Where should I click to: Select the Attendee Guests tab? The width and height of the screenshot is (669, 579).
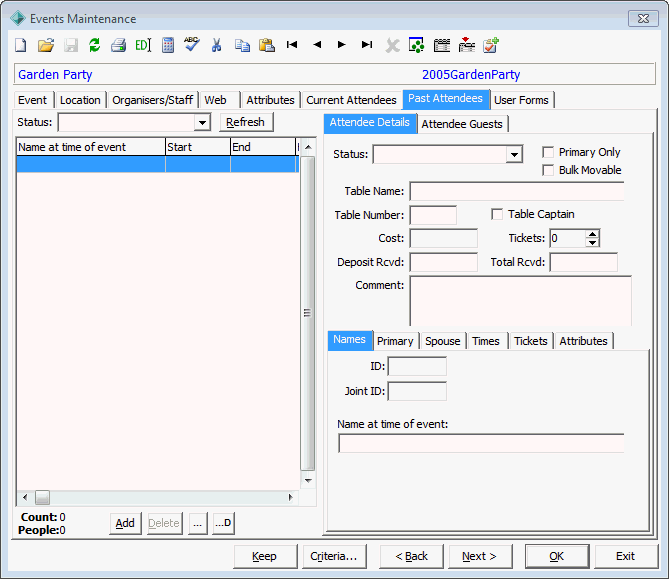coord(462,124)
